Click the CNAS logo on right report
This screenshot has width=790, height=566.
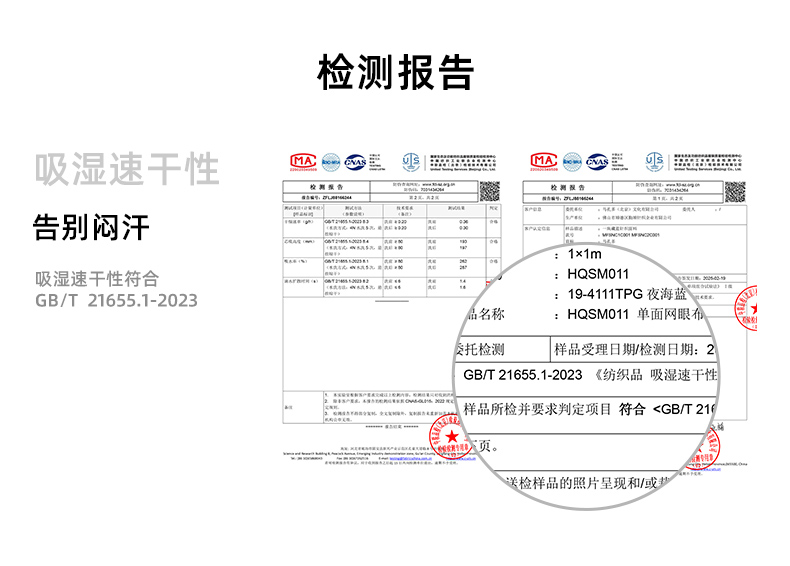coord(597,162)
